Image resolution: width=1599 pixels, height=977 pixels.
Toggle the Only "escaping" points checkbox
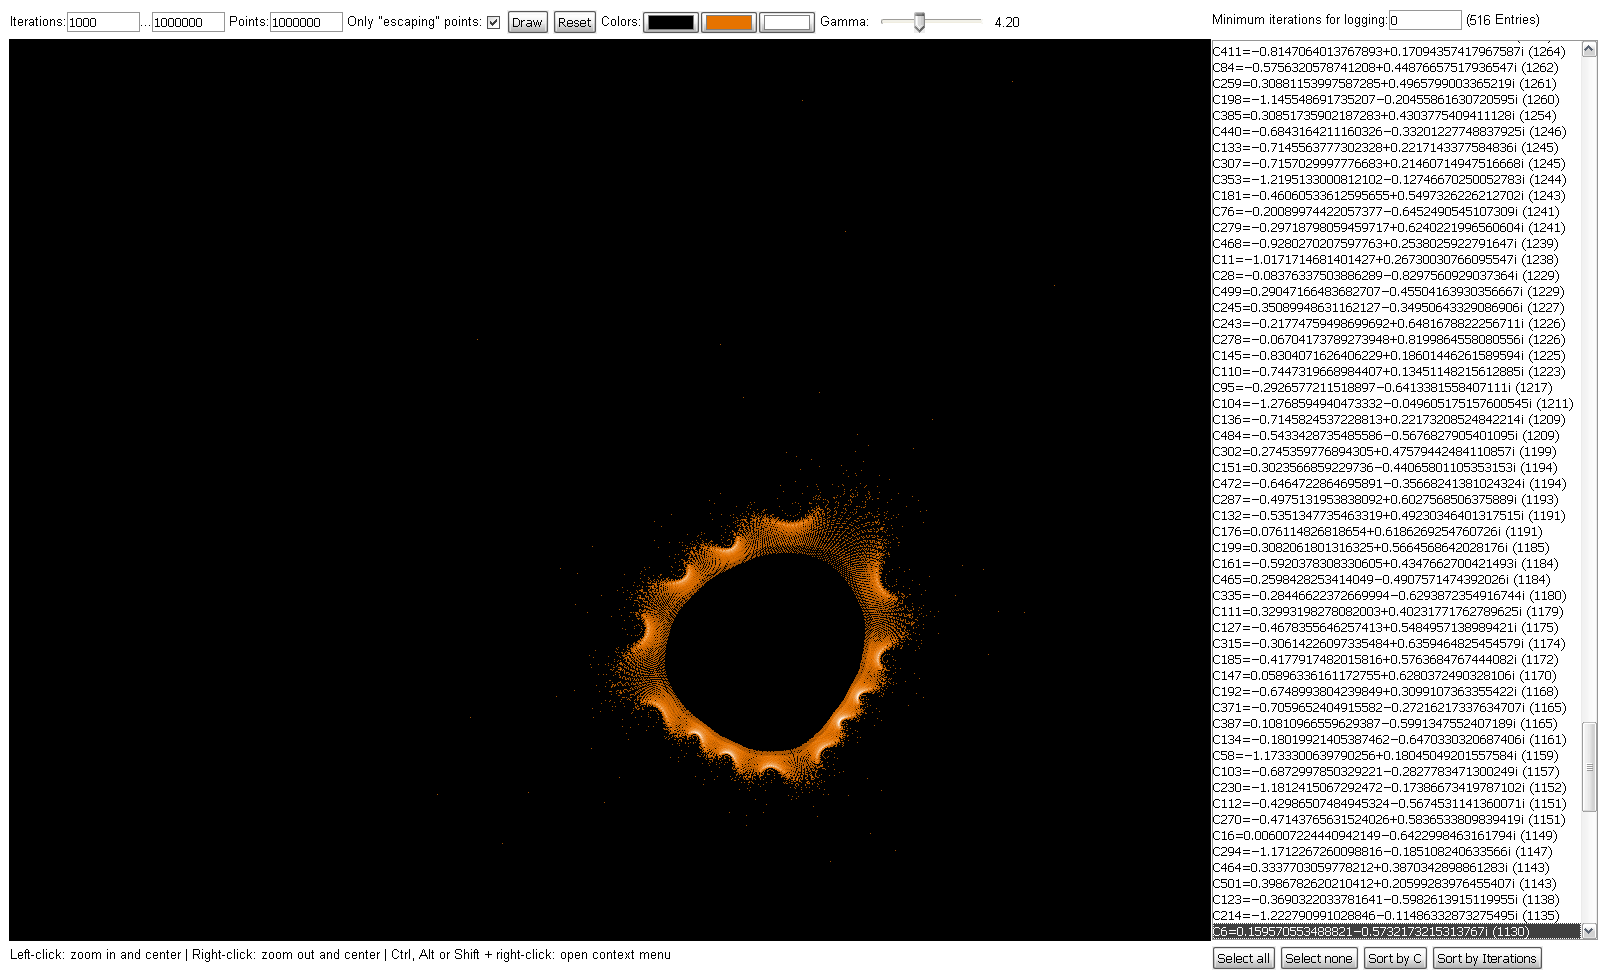click(x=493, y=22)
